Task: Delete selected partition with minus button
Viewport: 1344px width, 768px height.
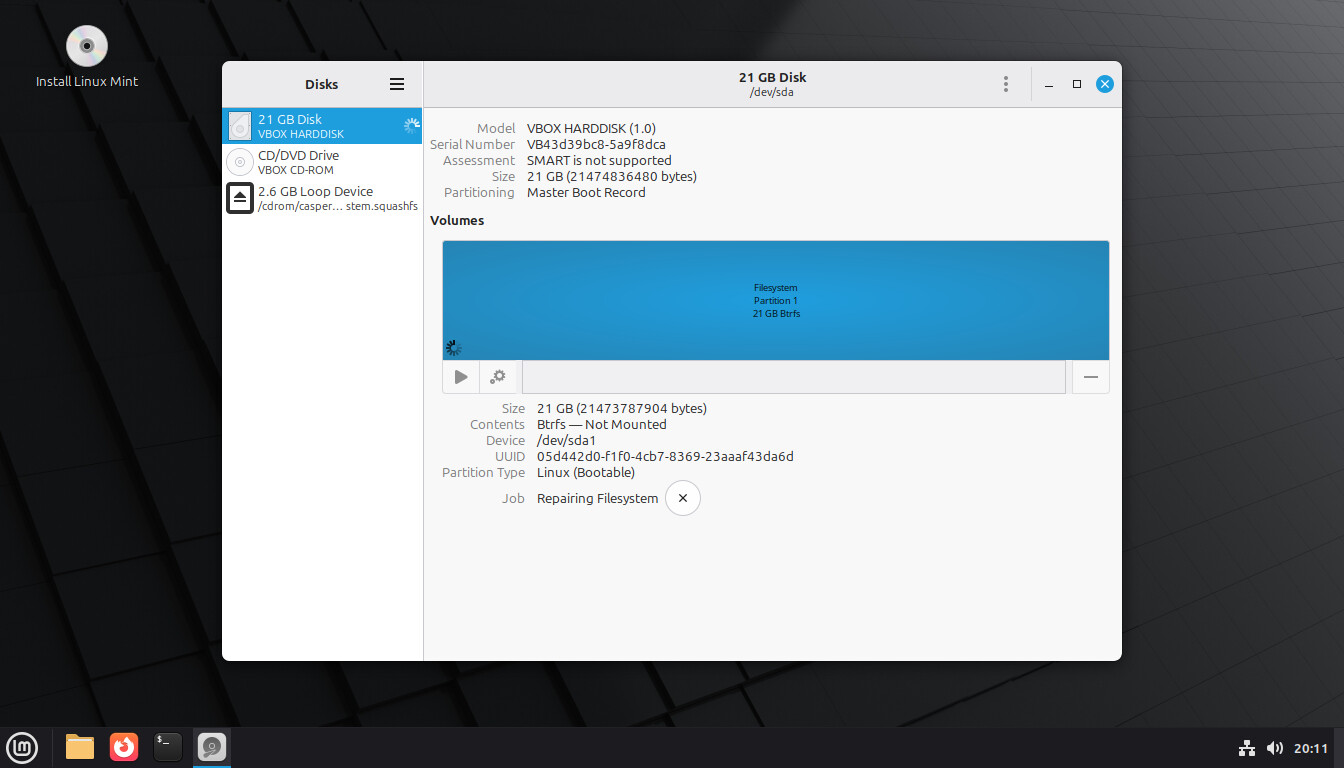Action: click(1090, 377)
